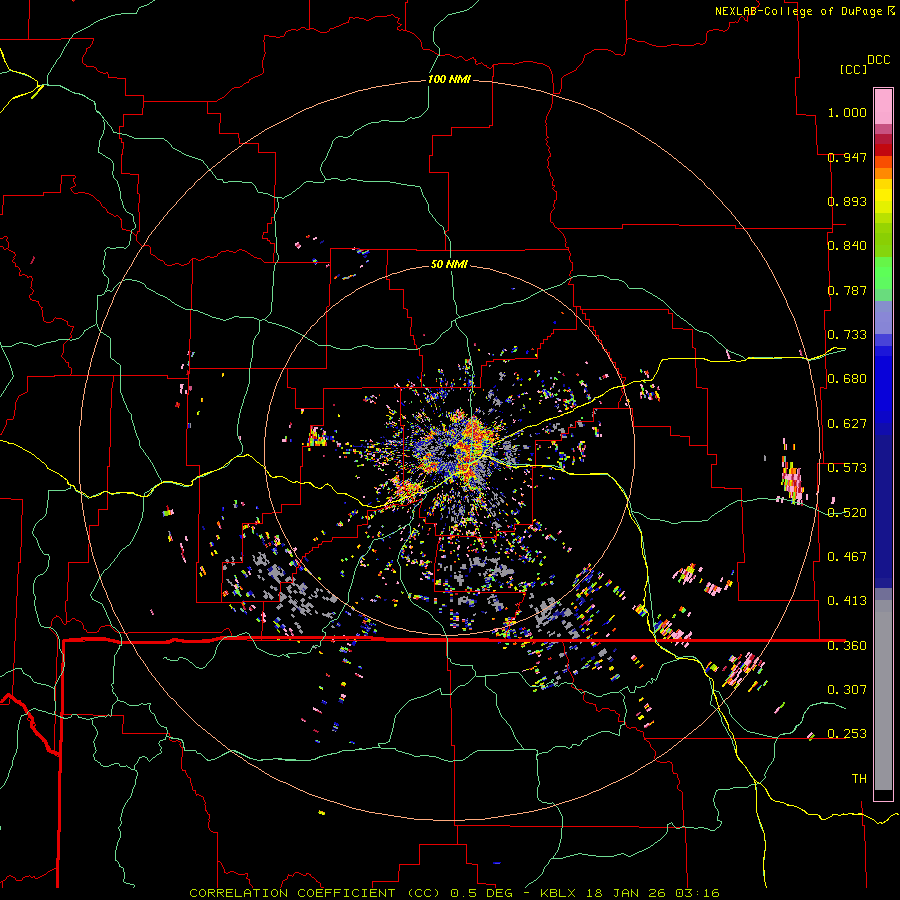Click the 0.307 value on the color scale

click(847, 690)
